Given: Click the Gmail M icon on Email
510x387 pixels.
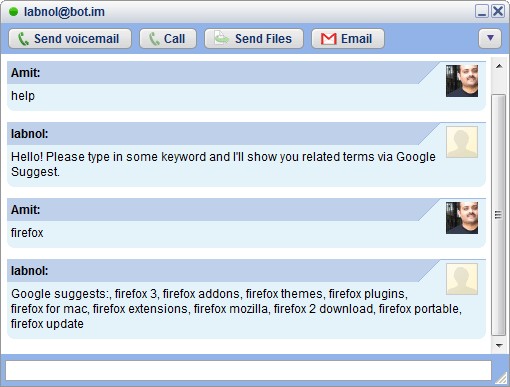Looking at the screenshot, I should (x=329, y=39).
